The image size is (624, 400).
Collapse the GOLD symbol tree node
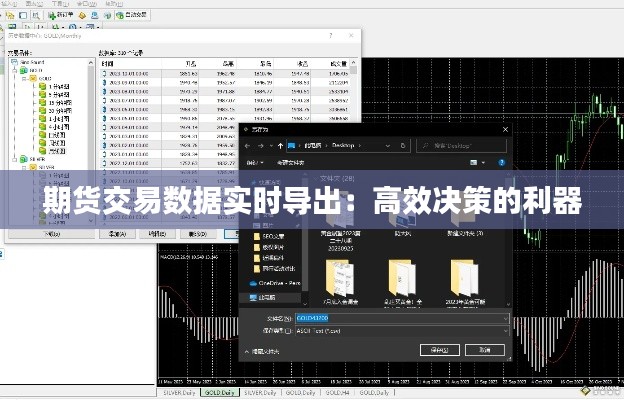coord(28,77)
